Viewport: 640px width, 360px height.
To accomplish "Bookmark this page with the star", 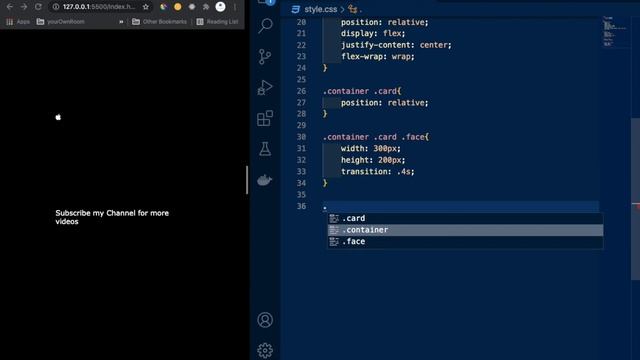I will click(146, 7).
